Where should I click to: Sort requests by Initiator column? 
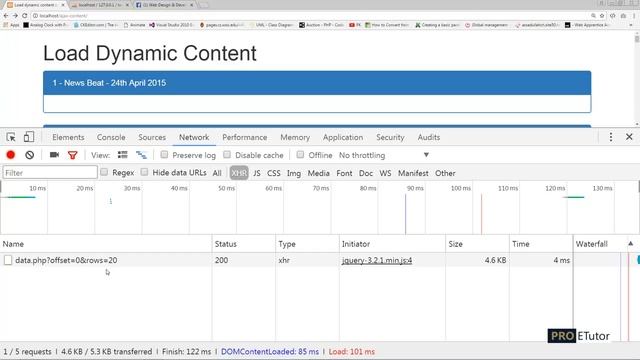pos(392,244)
